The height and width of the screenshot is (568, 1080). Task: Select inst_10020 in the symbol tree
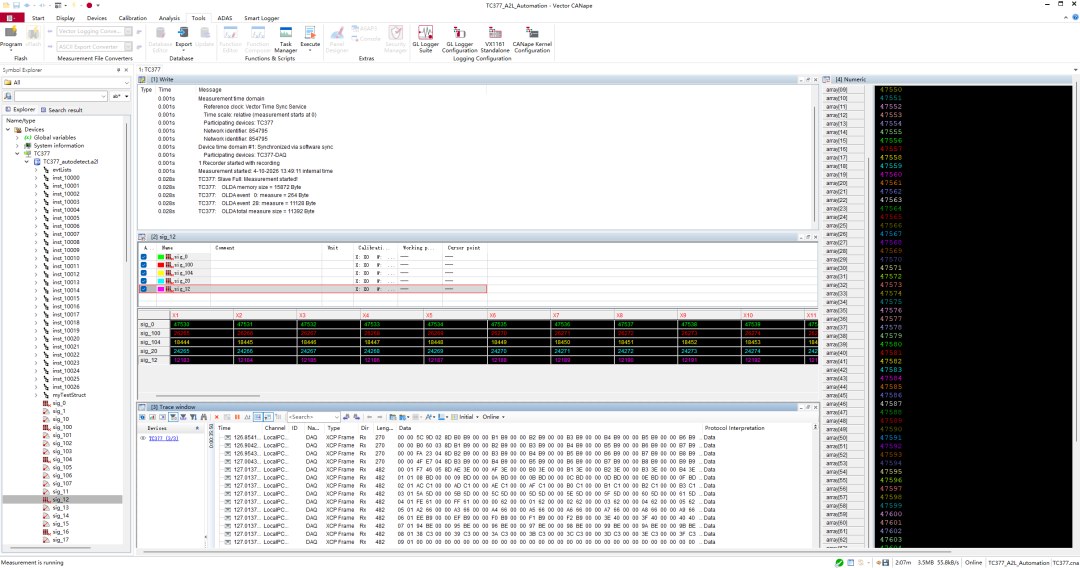pos(65,339)
